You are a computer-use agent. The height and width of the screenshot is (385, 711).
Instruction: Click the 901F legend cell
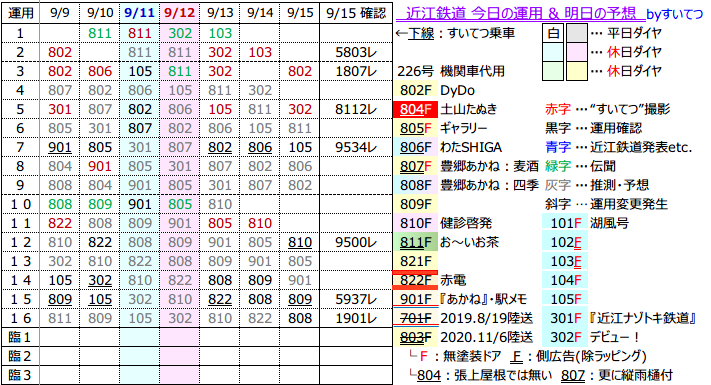click(x=415, y=299)
